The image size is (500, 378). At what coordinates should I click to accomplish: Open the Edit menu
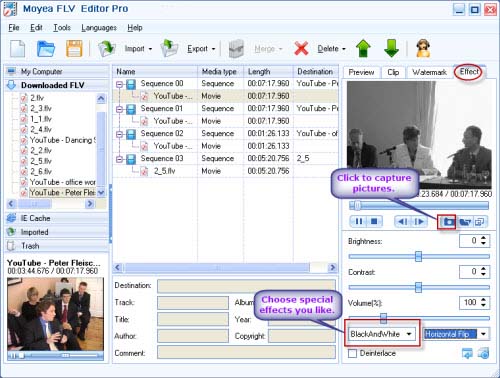coord(36,28)
